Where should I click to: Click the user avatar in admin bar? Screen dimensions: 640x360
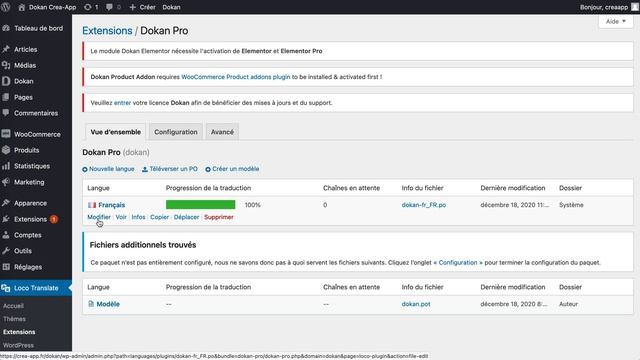coord(635,7)
